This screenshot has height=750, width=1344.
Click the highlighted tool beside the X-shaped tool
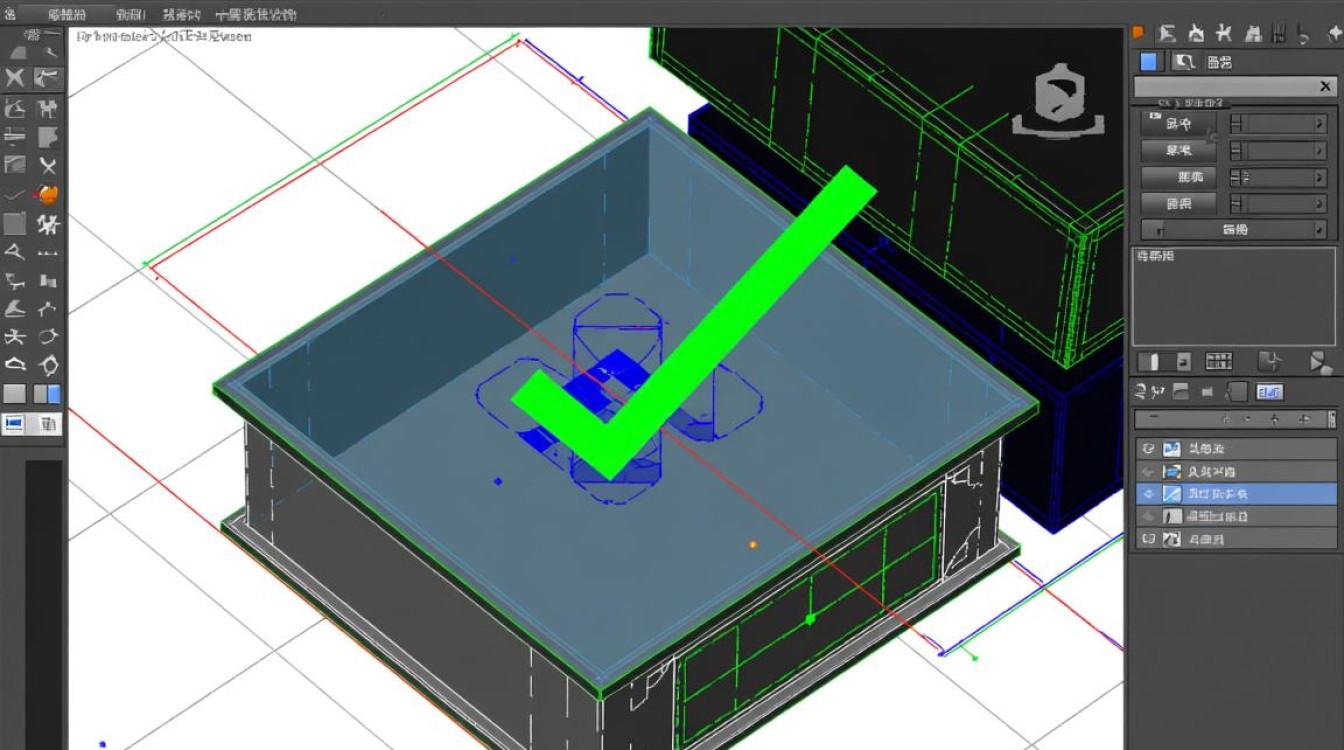47,78
